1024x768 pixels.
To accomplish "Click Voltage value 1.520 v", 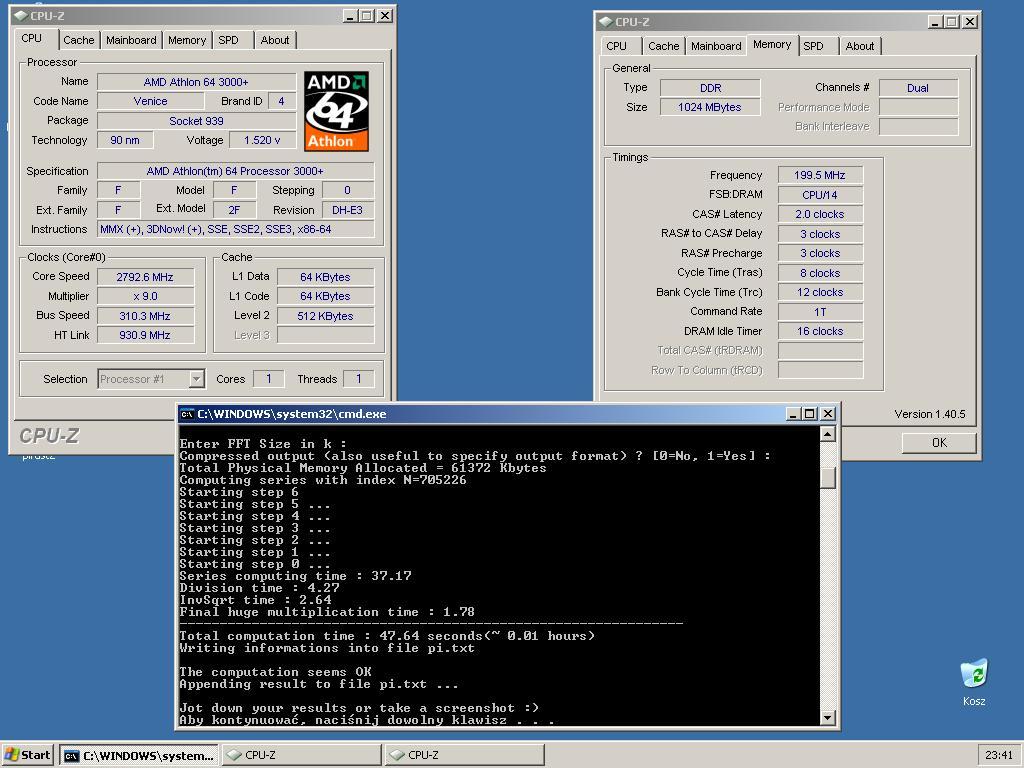I will (262, 140).
